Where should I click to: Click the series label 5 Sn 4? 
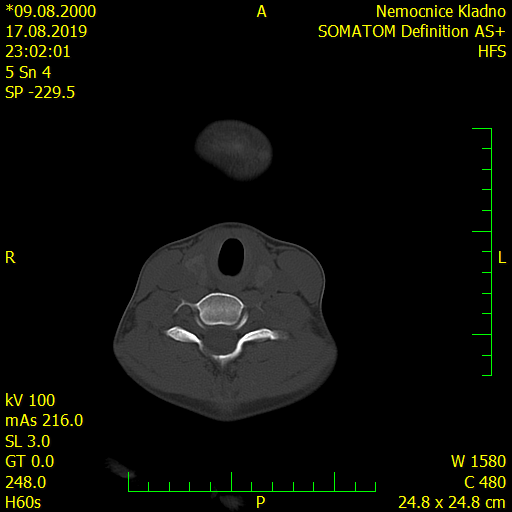[x=28, y=72]
